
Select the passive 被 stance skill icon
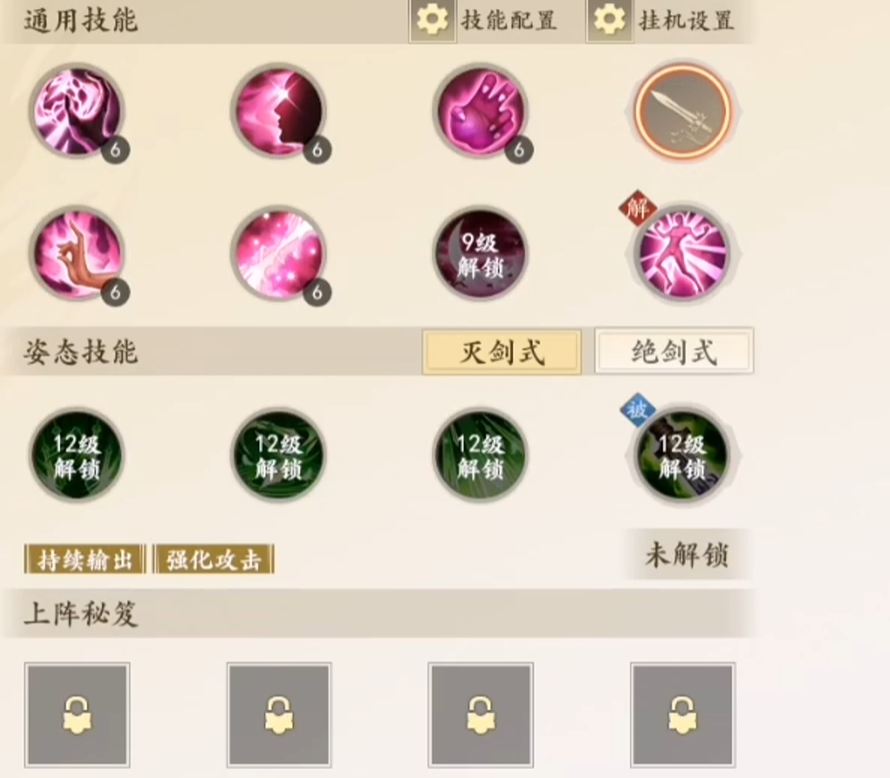click(x=683, y=455)
